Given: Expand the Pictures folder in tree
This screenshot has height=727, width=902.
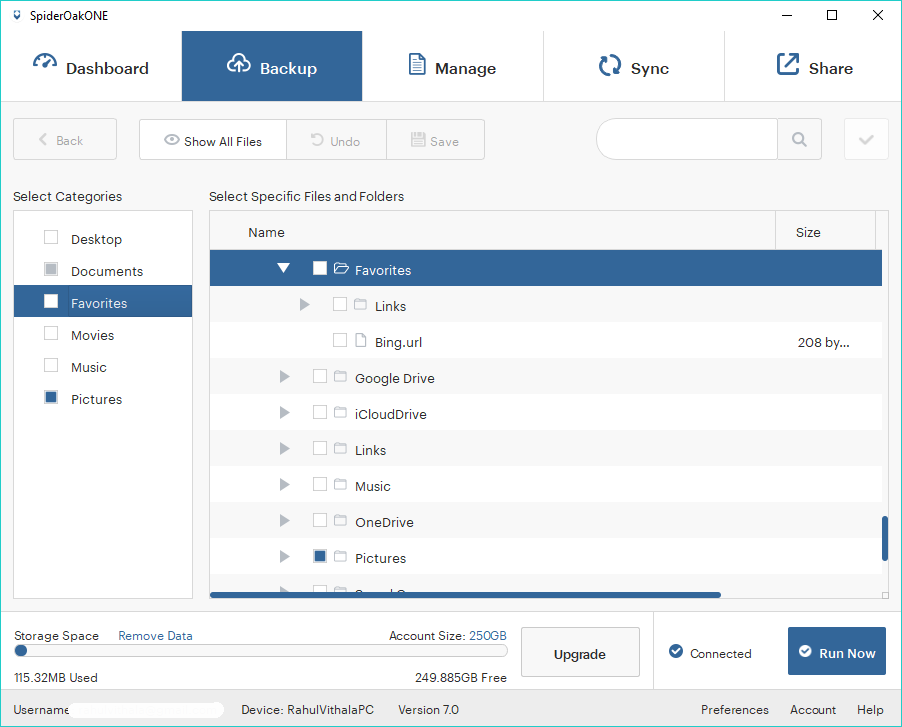Looking at the screenshot, I should (284, 557).
